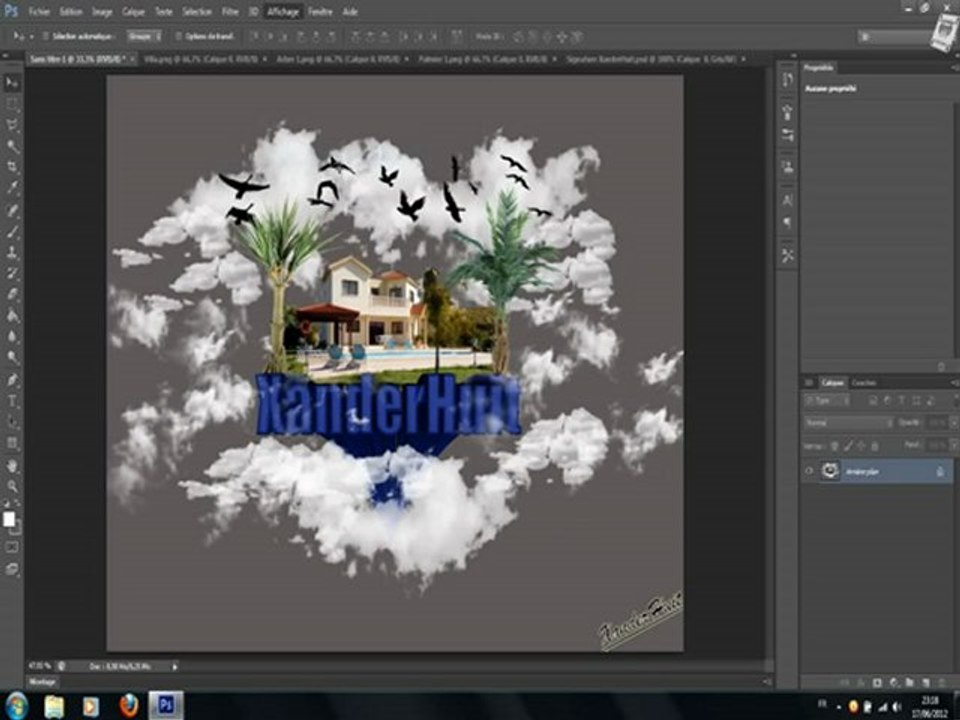Create a new layer with bottom icon

pos(926,682)
